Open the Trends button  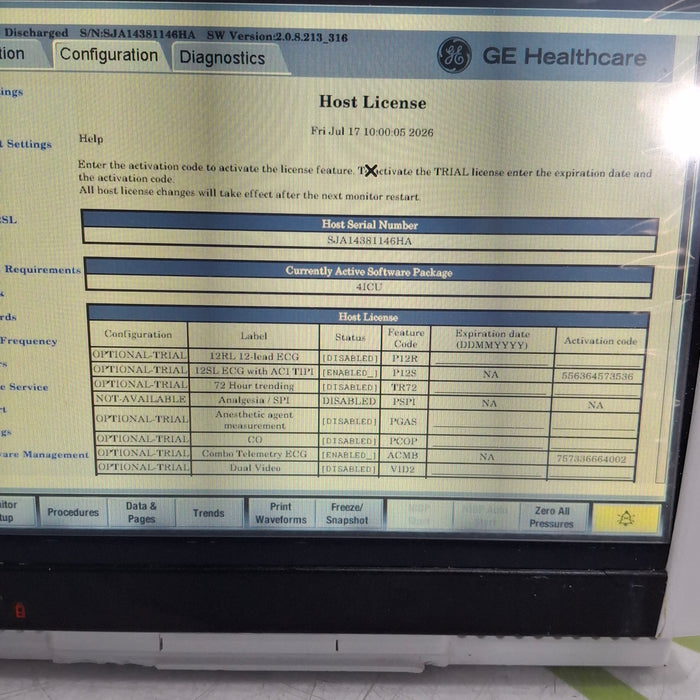tap(208, 513)
